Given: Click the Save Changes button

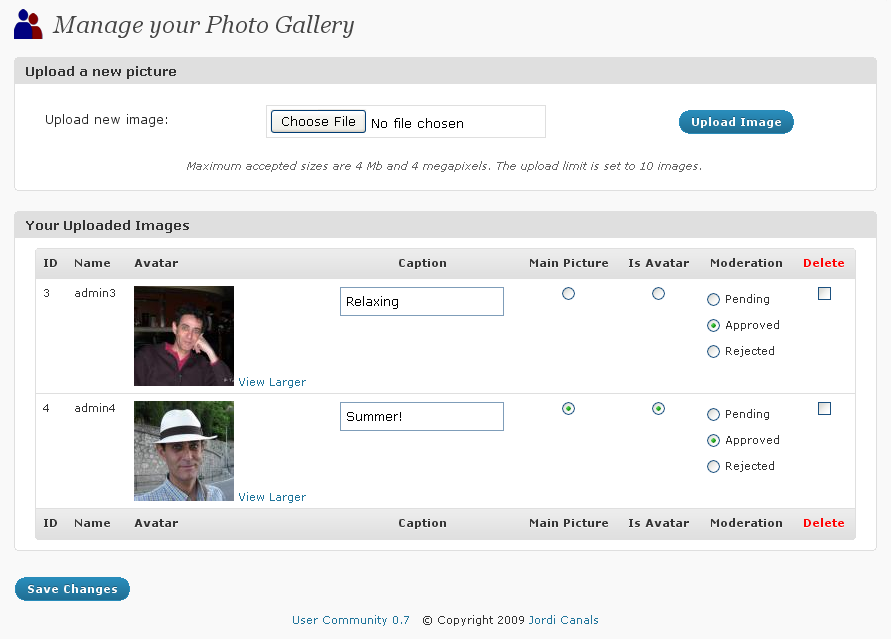Looking at the screenshot, I should (72, 589).
